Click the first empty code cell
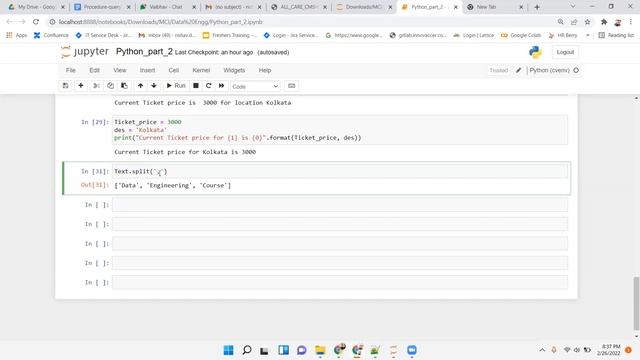Viewport: 640px width, 360px height. tap(340, 204)
